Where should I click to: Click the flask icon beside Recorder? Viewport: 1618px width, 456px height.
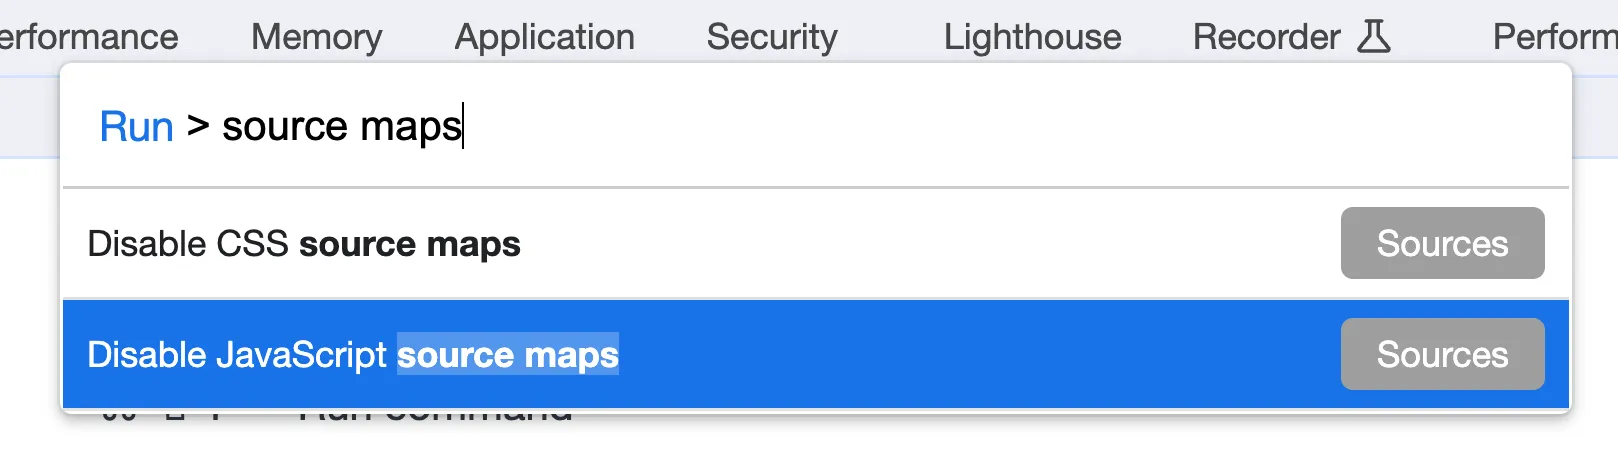click(1374, 37)
